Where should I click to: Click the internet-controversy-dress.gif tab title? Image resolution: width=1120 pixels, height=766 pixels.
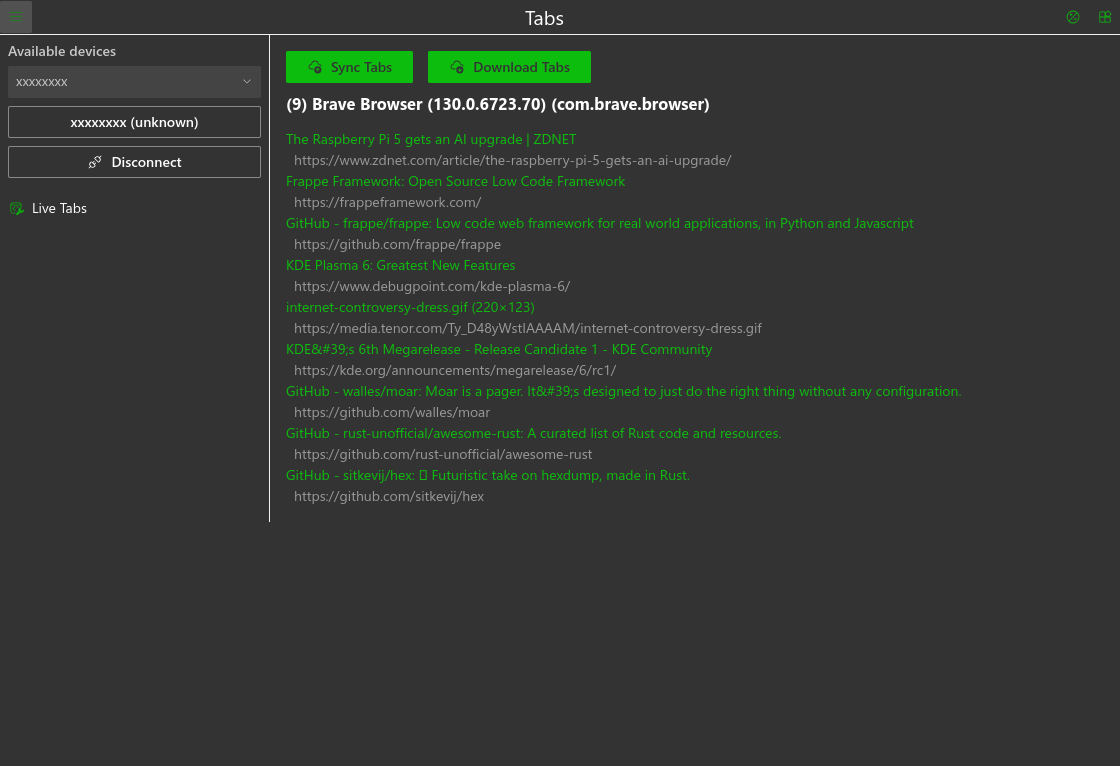point(410,307)
